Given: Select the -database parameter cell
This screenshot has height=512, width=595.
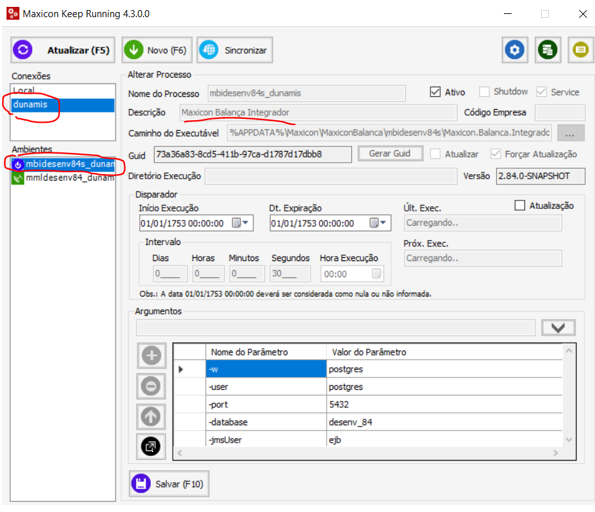Looking at the screenshot, I should point(266,422).
